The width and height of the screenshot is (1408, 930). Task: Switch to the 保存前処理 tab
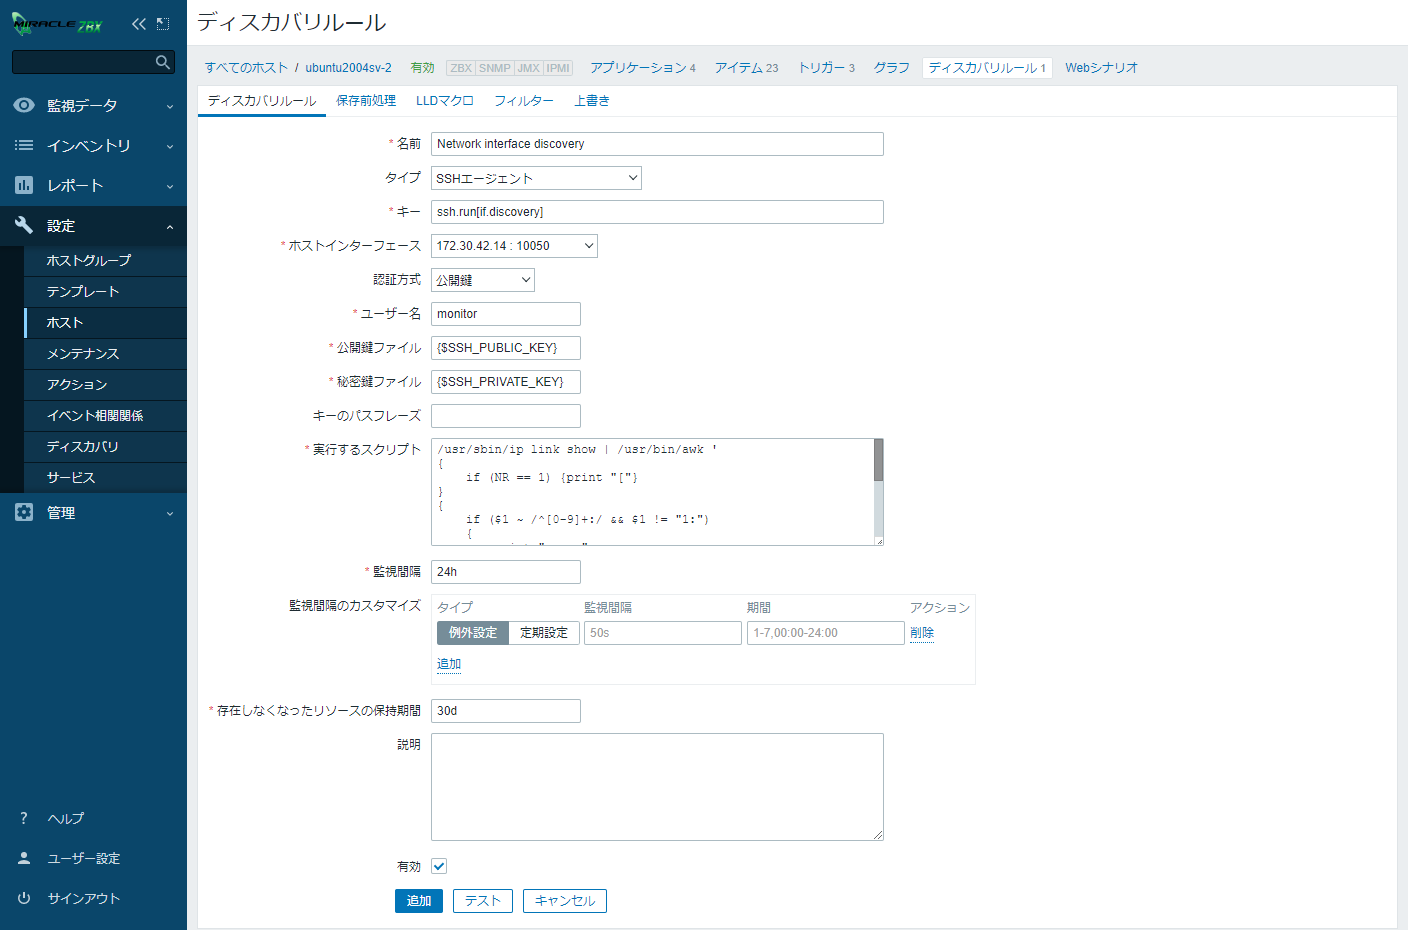point(366,101)
